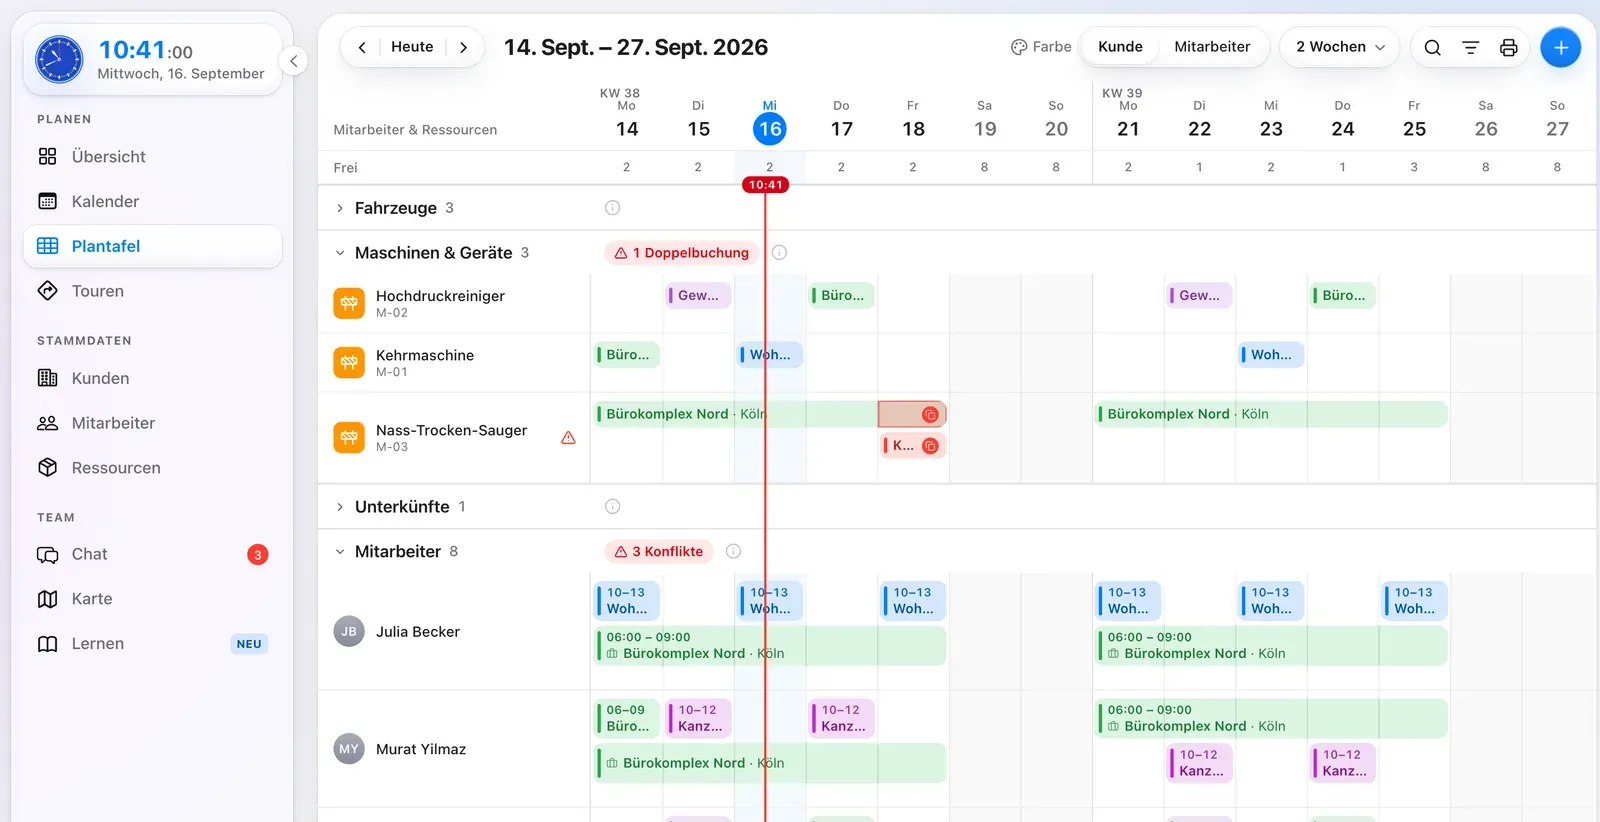Open Kunden in sidebar
Image resolution: width=1600 pixels, height=822 pixels.
pyautogui.click(x=153, y=378)
